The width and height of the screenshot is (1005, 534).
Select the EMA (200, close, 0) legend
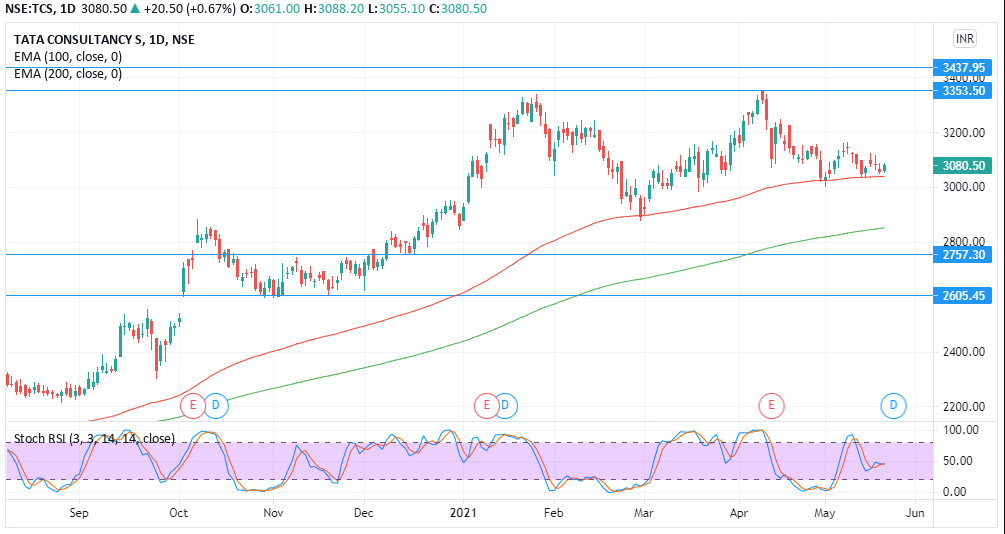pyautogui.click(x=68, y=73)
